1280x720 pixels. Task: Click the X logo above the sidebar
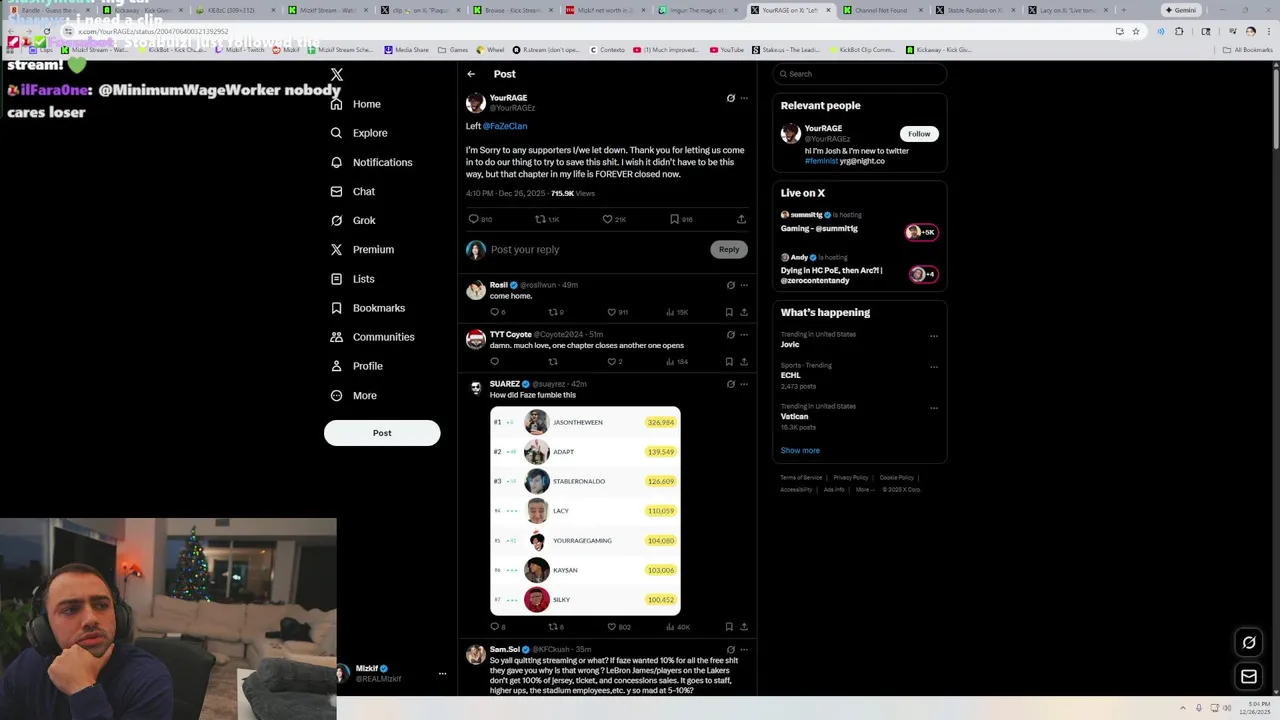coord(337,74)
